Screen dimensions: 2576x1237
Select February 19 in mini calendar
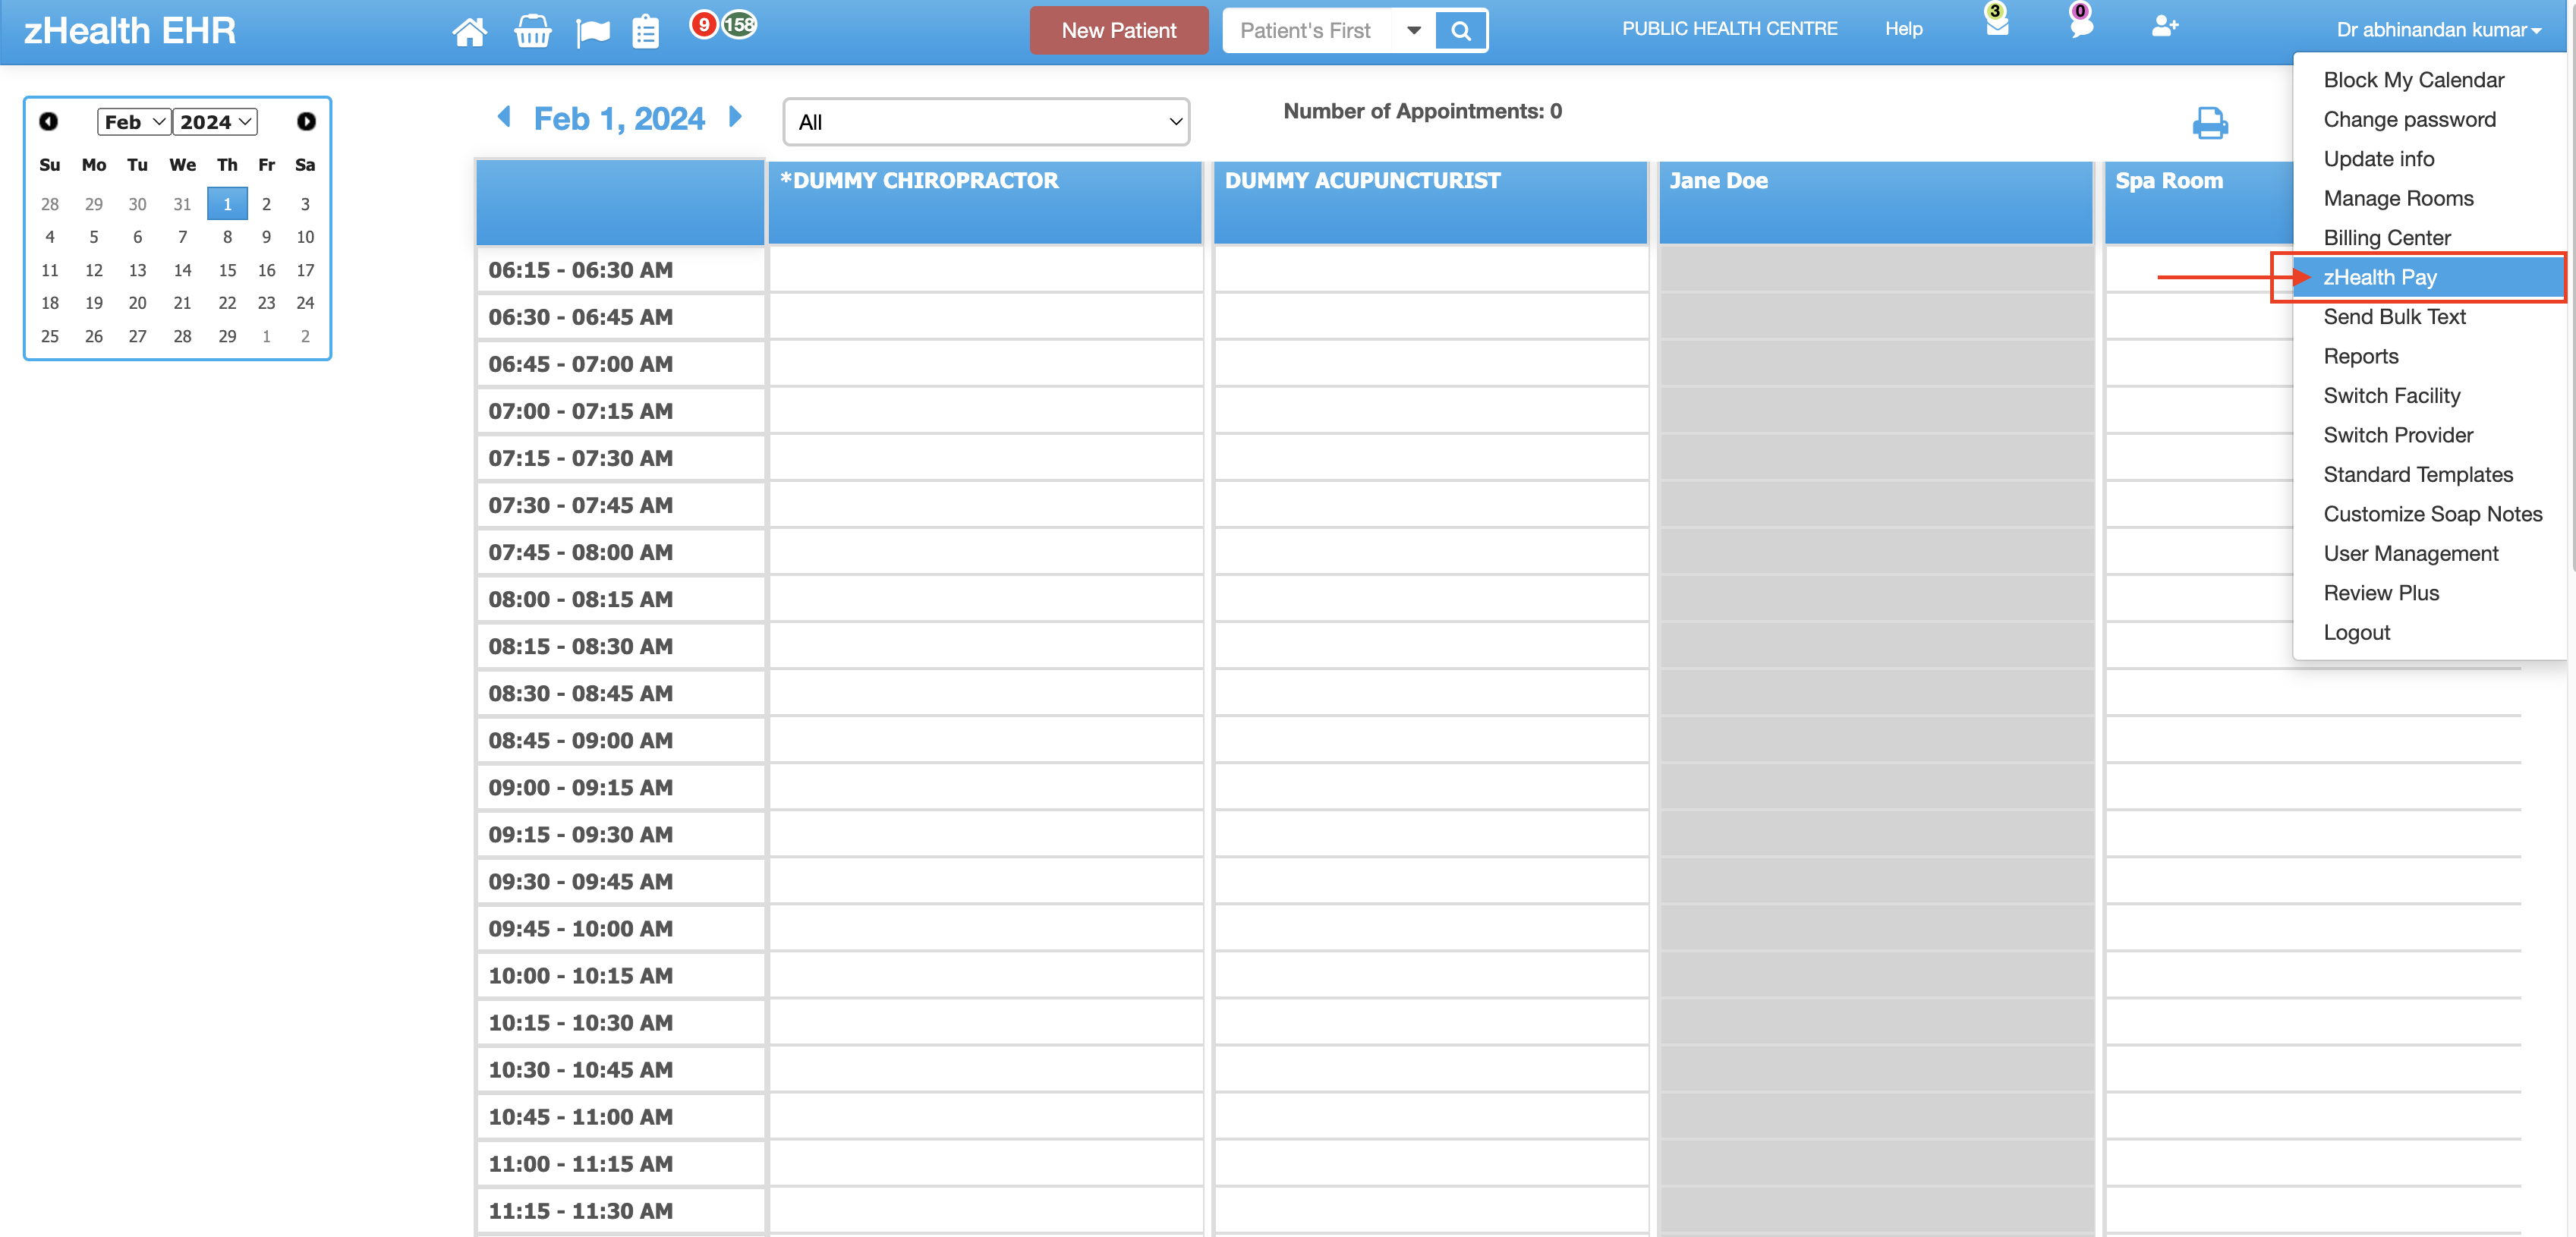(94, 303)
